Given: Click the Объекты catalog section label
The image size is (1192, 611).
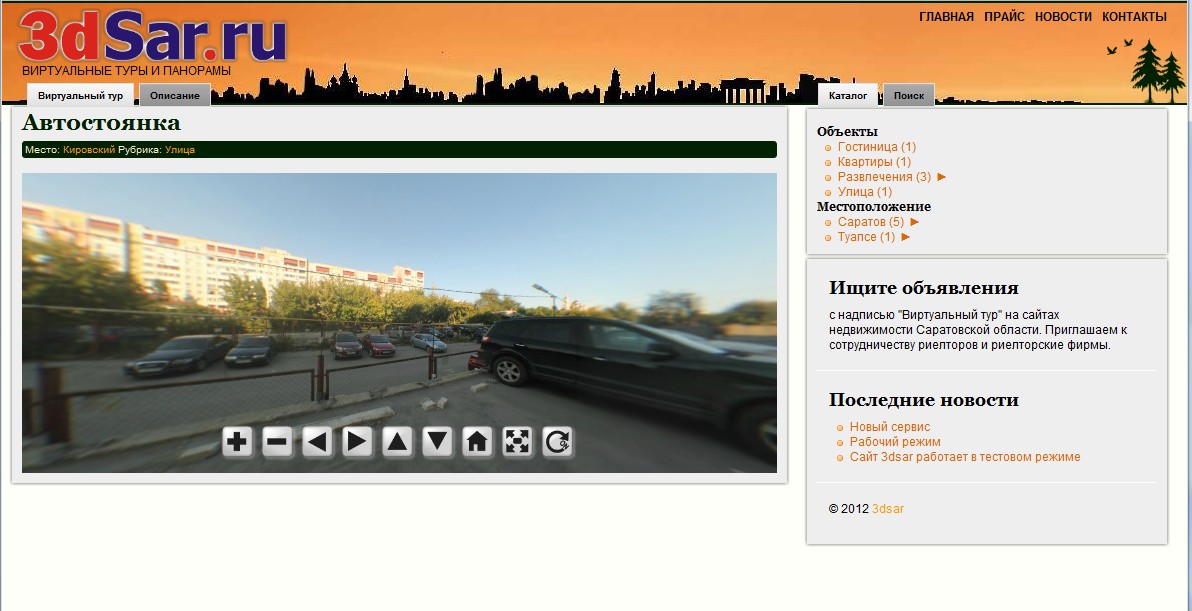Looking at the screenshot, I should pos(847,131).
